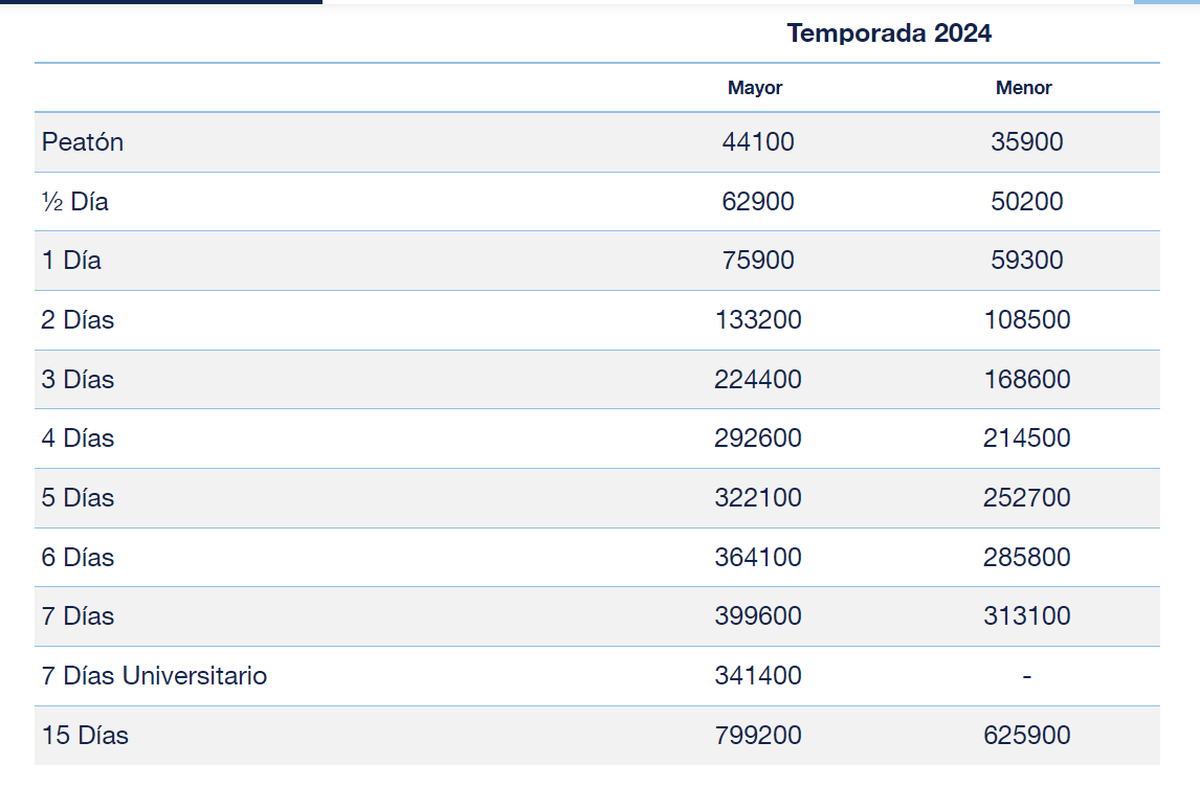
Task: Select the 15 Días row label
Action: point(85,736)
